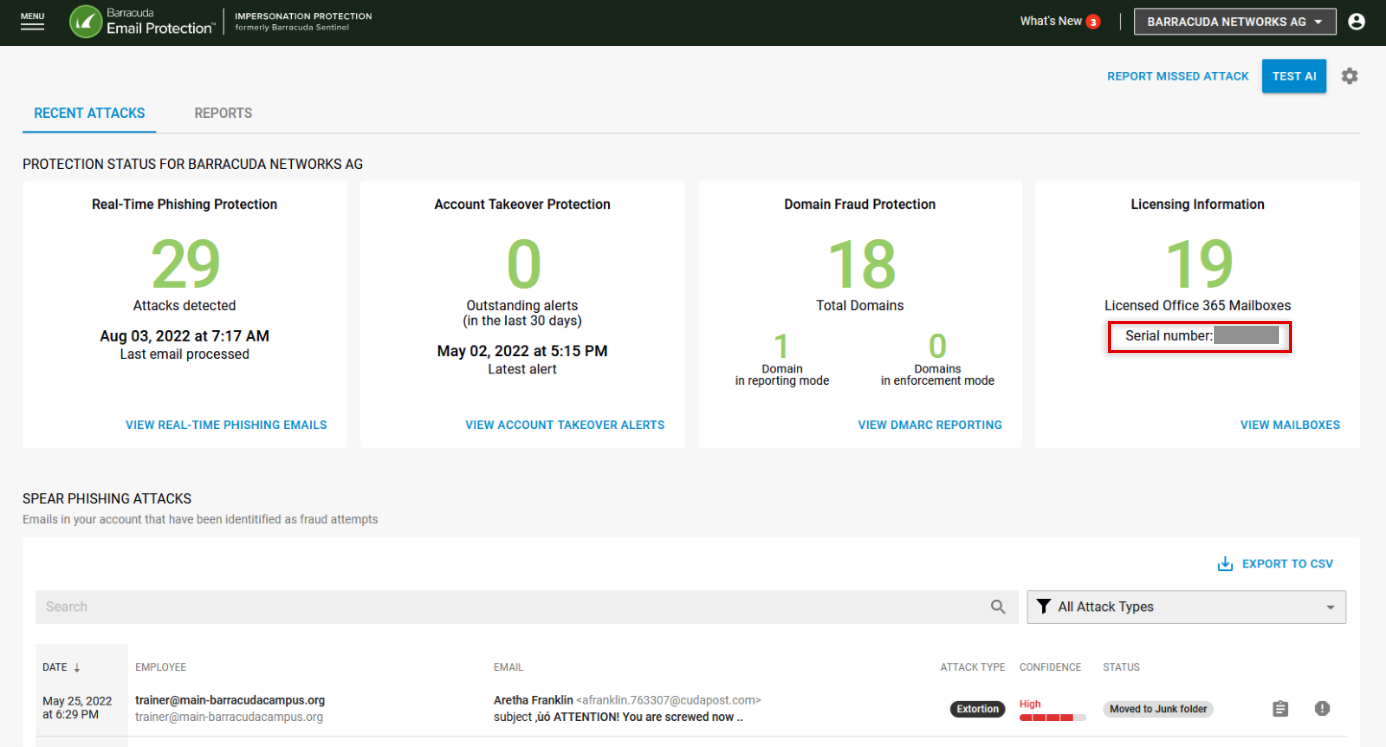Click '1 Domain in reporting mode' figure

pos(782,346)
